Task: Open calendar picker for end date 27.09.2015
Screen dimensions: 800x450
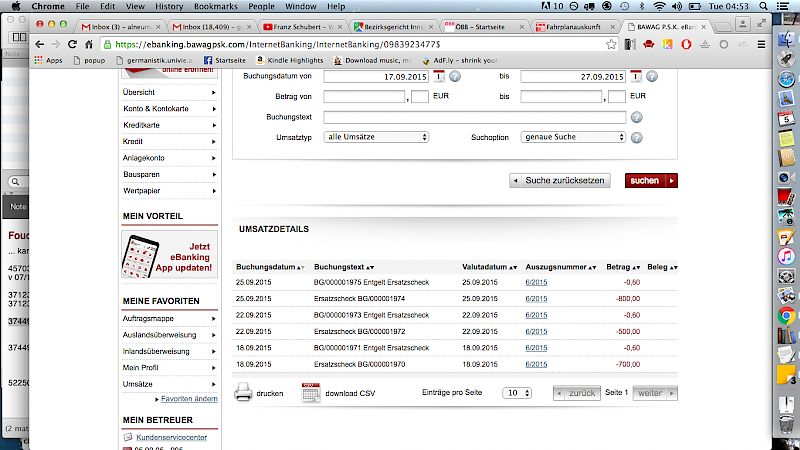Action: click(635, 77)
